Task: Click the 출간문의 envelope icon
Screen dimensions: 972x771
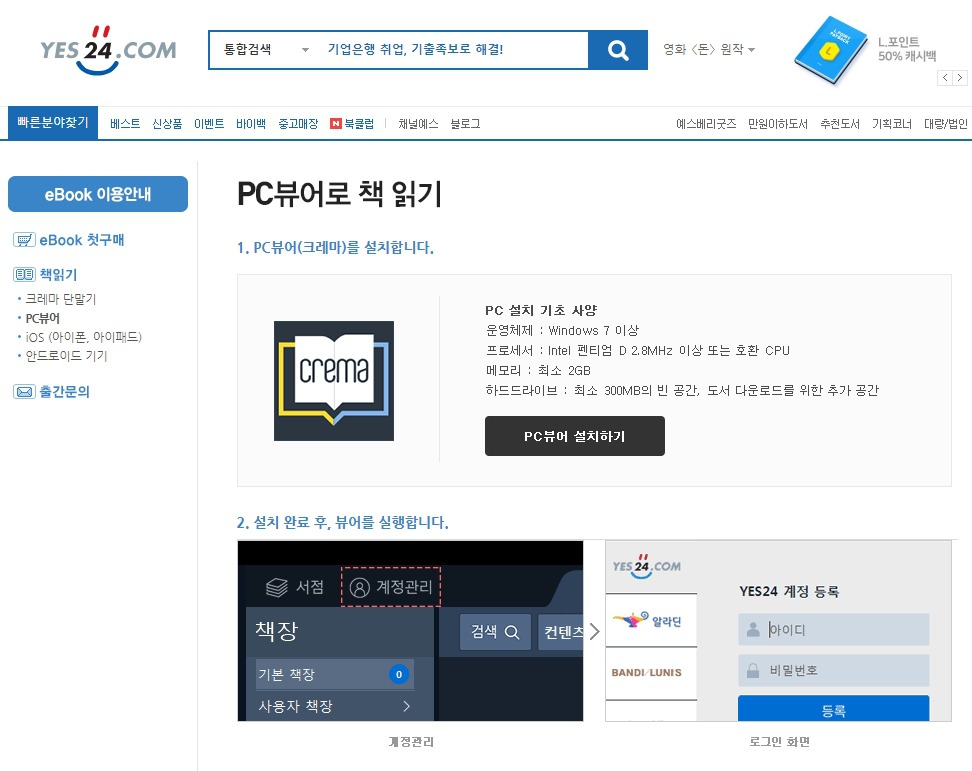Action: (24, 392)
